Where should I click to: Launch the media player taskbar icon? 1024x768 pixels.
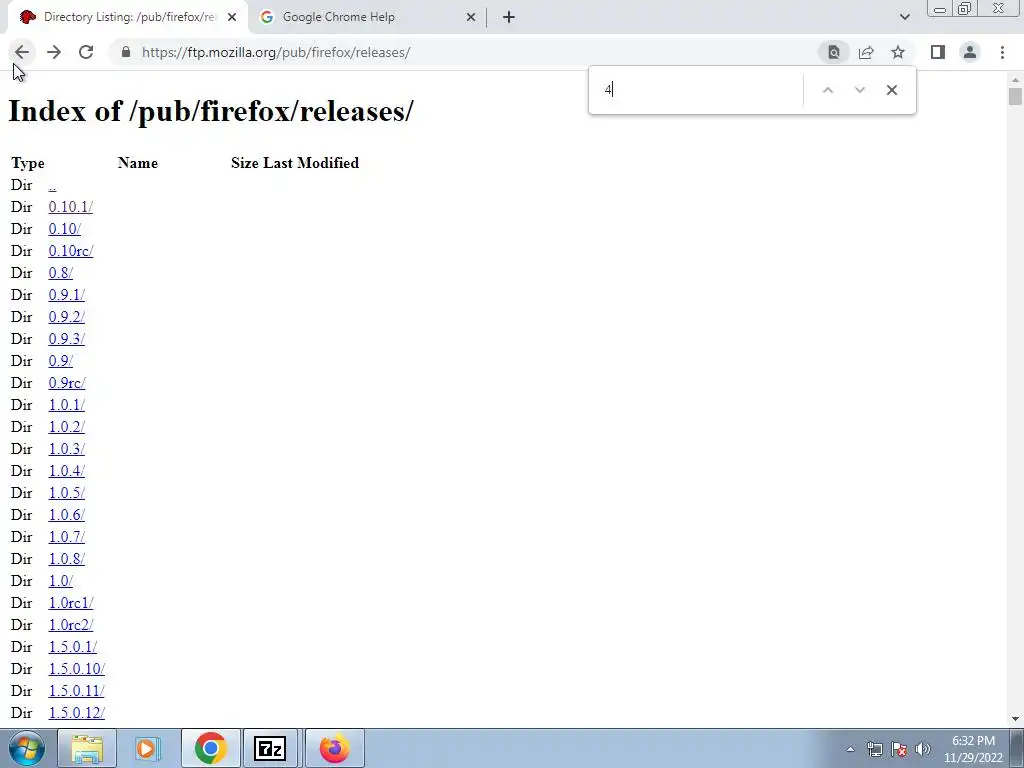point(148,748)
